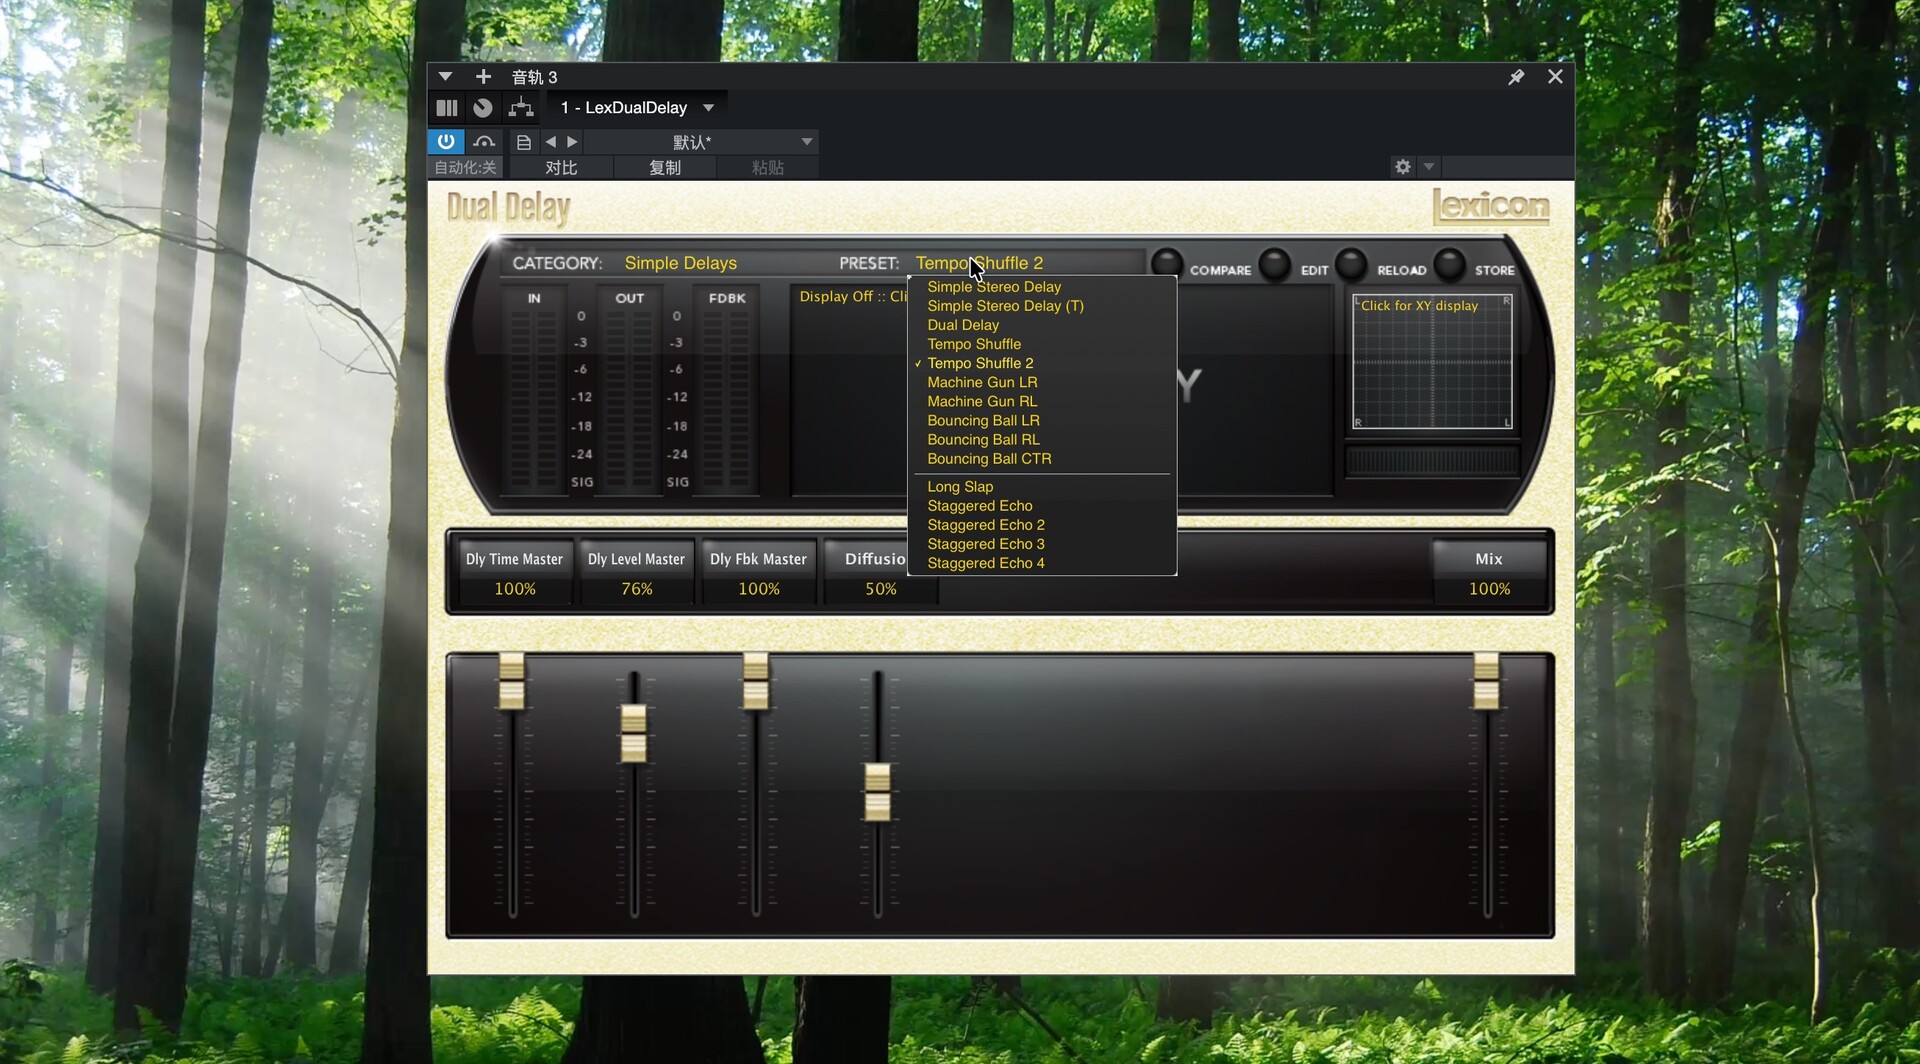Pin the plugin window
Image resolution: width=1920 pixels, height=1064 pixels.
[x=1516, y=77]
